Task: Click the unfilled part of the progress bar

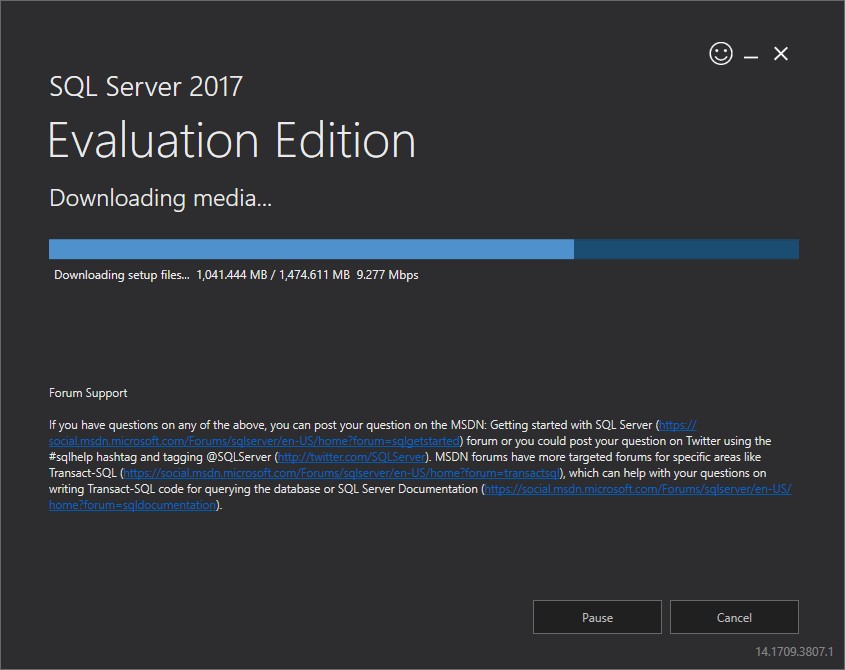Action: point(686,249)
